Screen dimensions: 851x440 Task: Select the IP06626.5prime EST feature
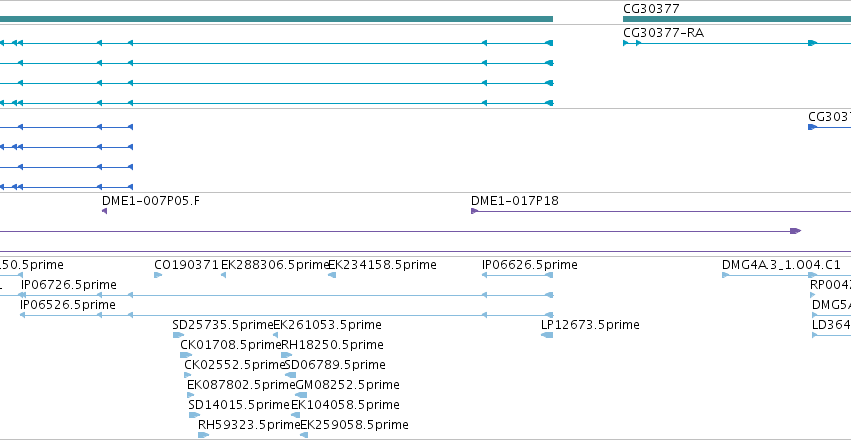517,275
